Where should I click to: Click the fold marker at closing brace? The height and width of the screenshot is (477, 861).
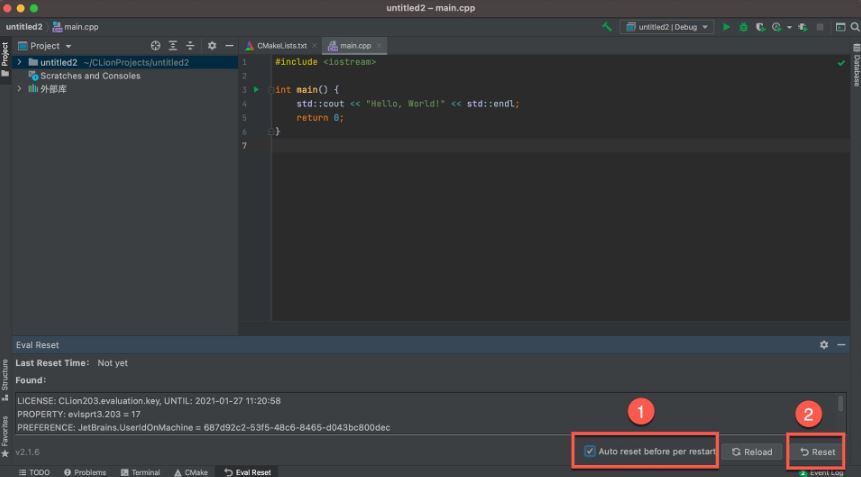pyautogui.click(x=270, y=132)
